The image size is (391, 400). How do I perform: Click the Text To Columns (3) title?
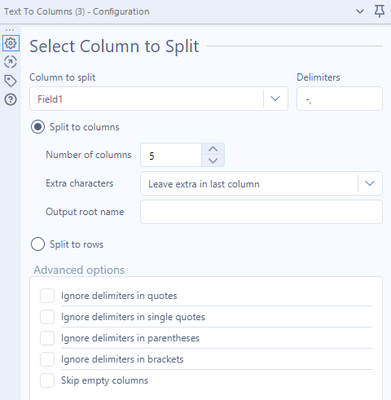[77, 12]
